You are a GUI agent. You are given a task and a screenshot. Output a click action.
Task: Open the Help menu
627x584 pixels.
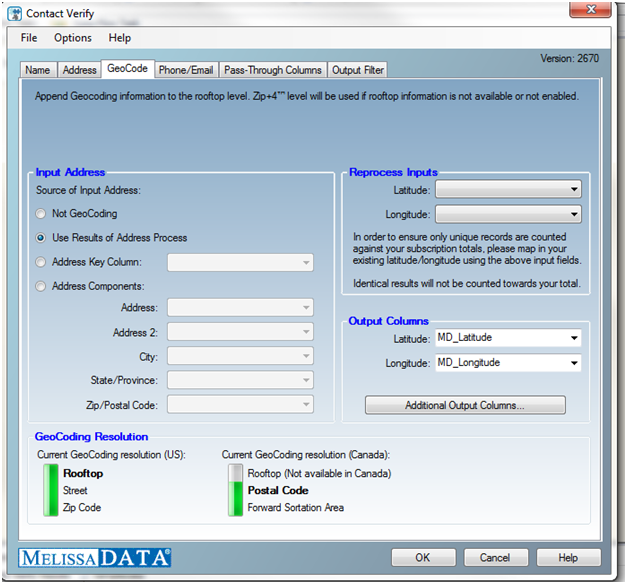(120, 38)
